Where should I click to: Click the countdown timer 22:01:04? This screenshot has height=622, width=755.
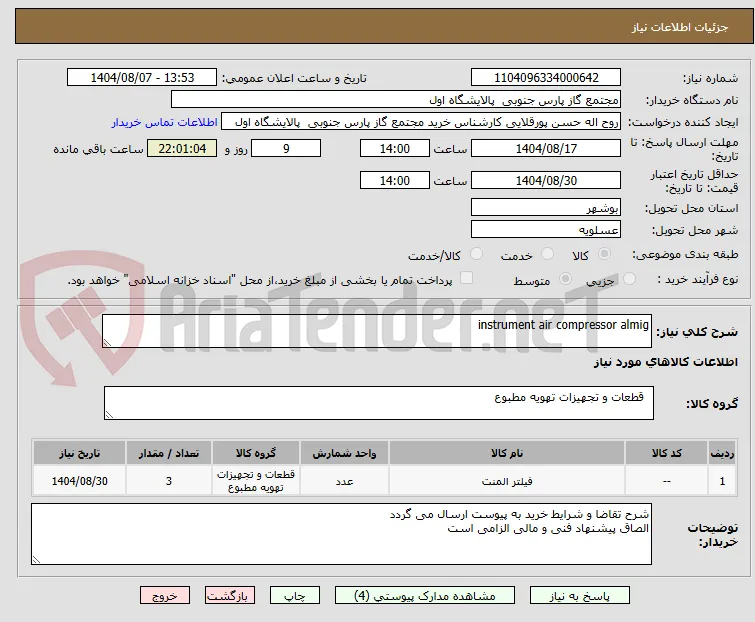click(x=182, y=148)
